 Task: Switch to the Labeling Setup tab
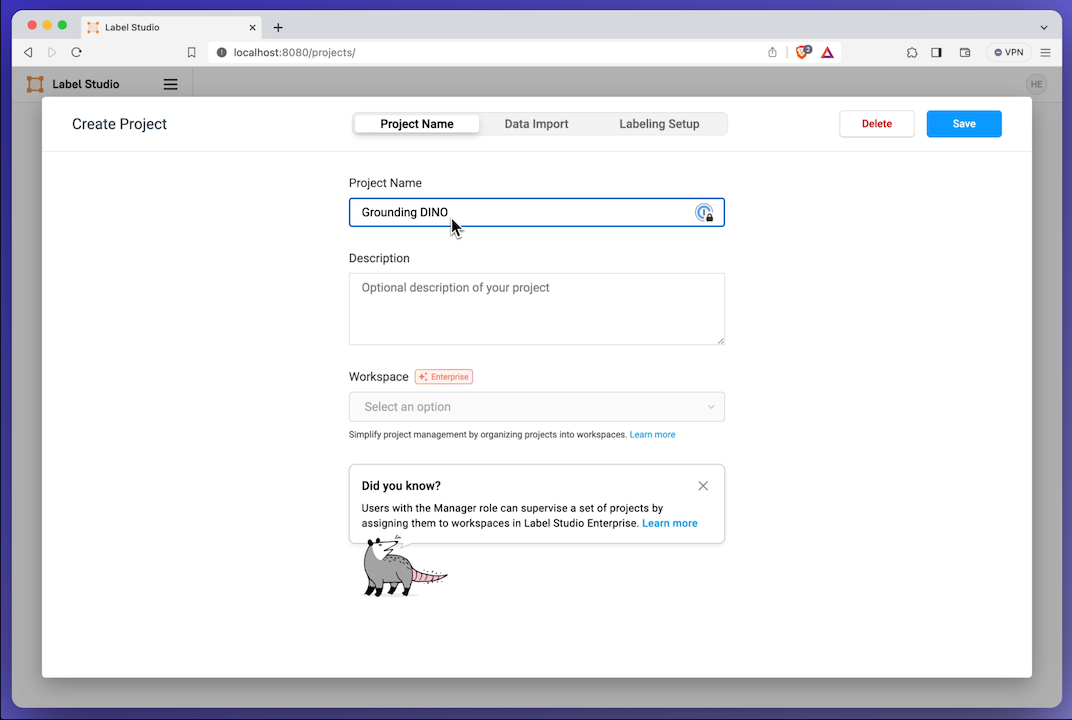(x=659, y=124)
